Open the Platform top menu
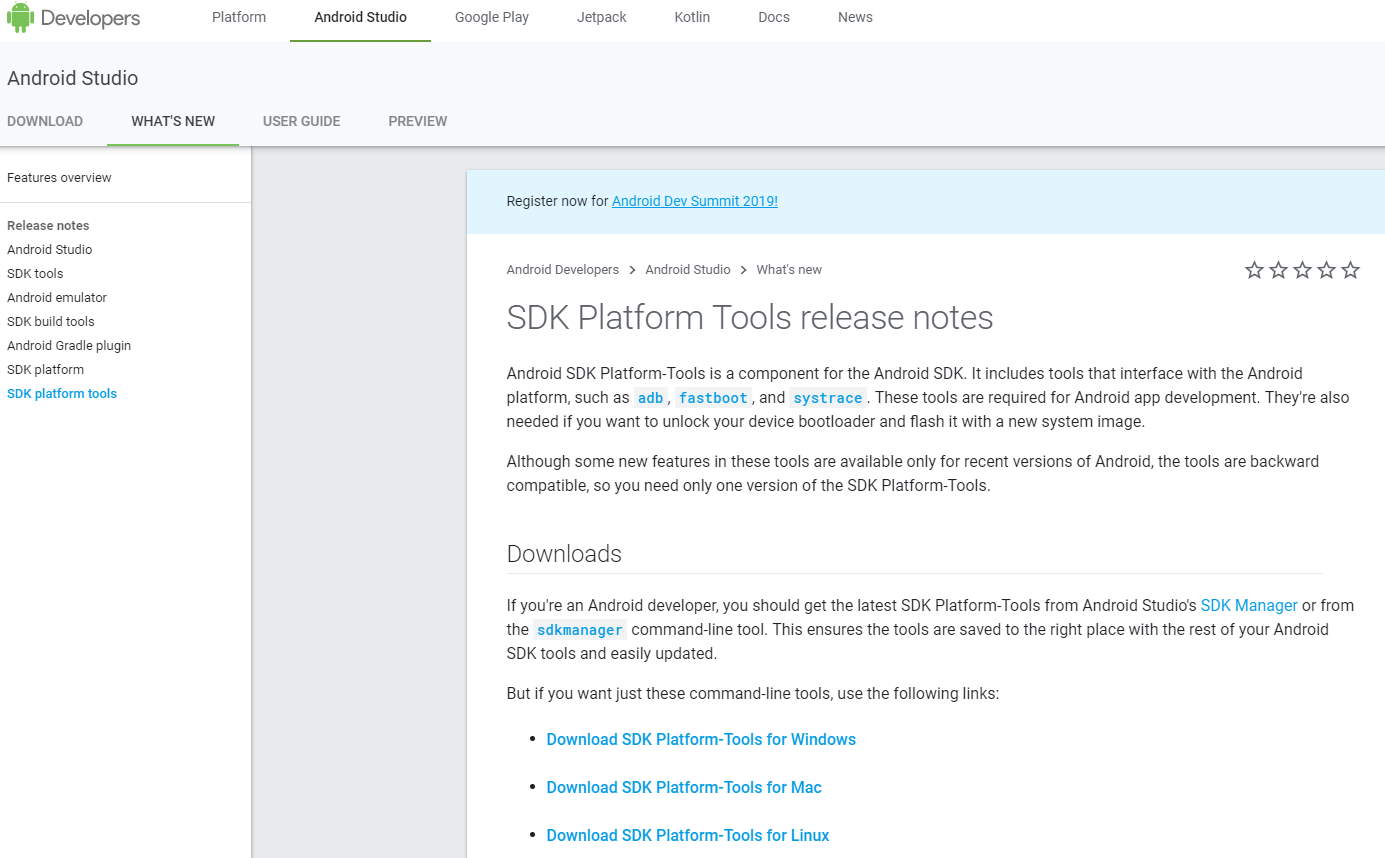1385x858 pixels. (x=239, y=17)
